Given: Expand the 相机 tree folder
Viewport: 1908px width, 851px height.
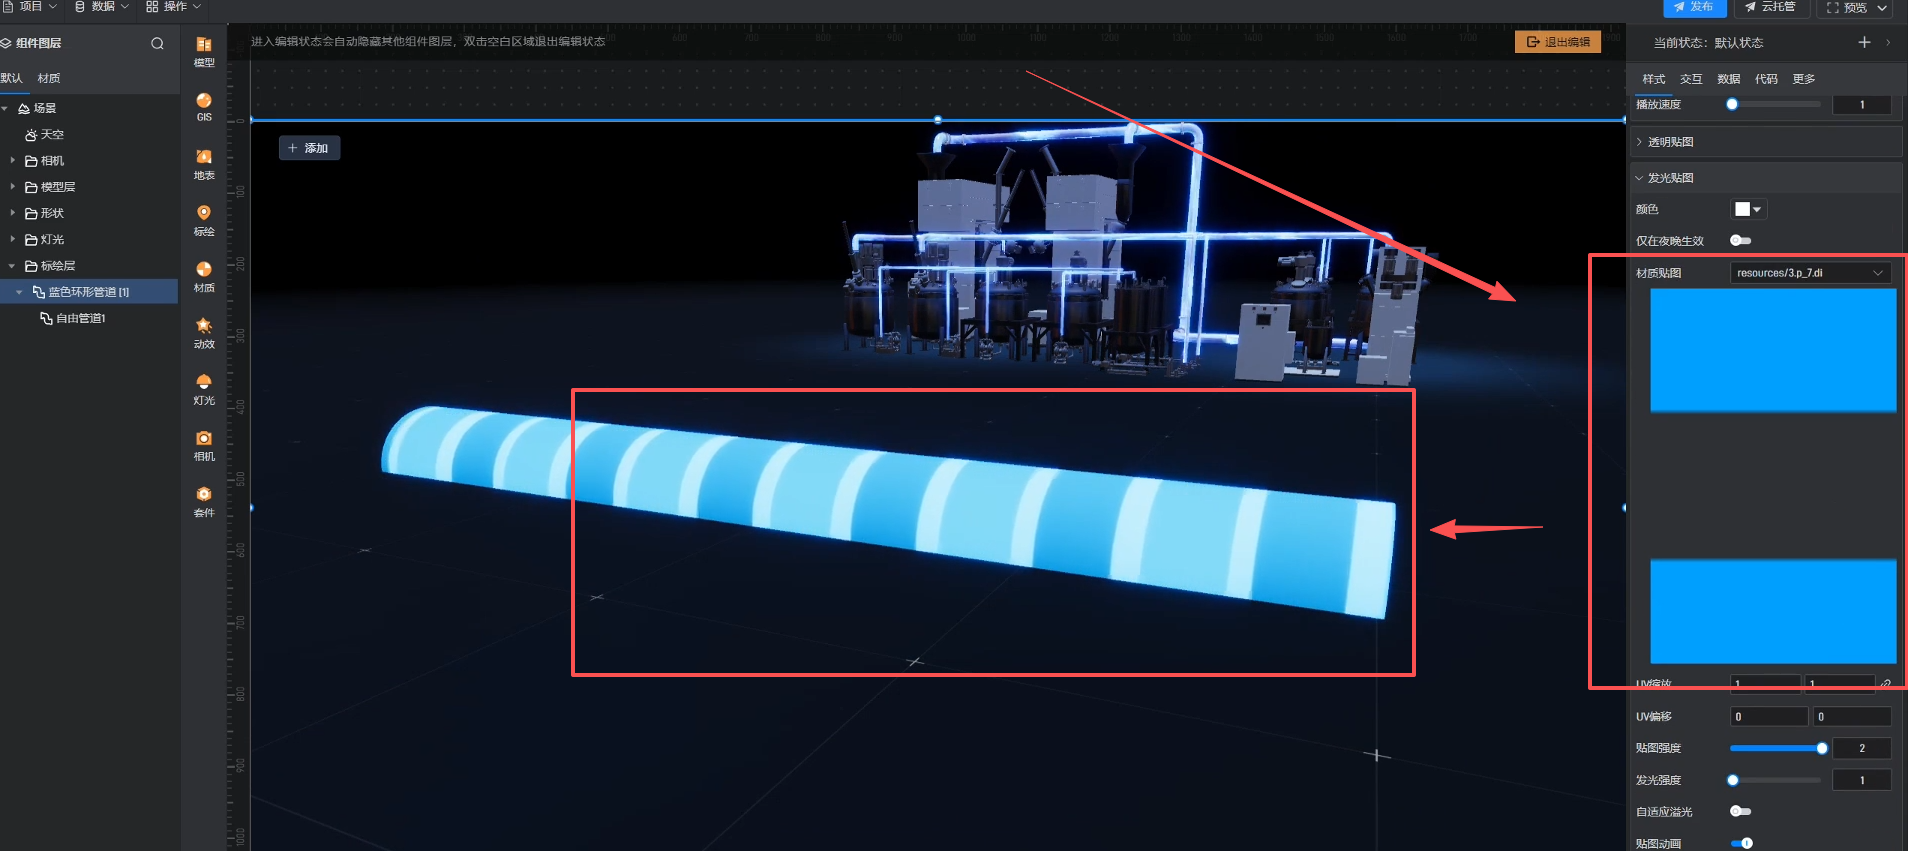Looking at the screenshot, I should 12,160.
